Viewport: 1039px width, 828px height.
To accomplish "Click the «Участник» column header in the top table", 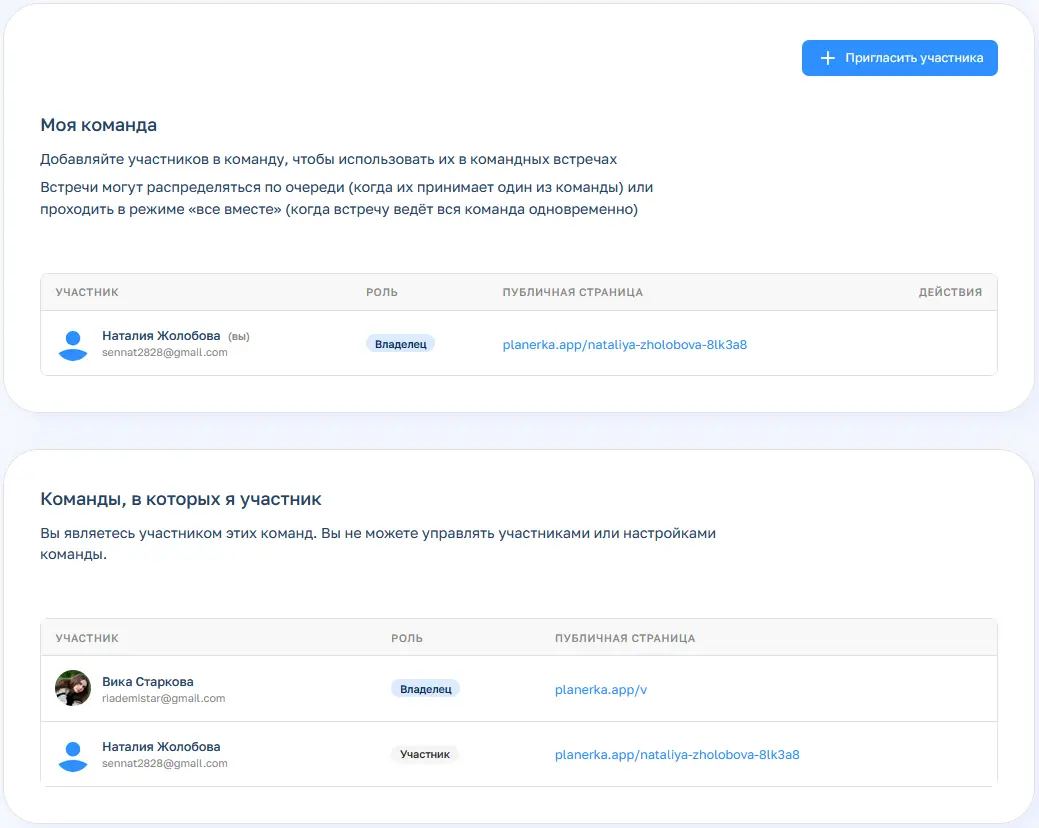I will (87, 292).
